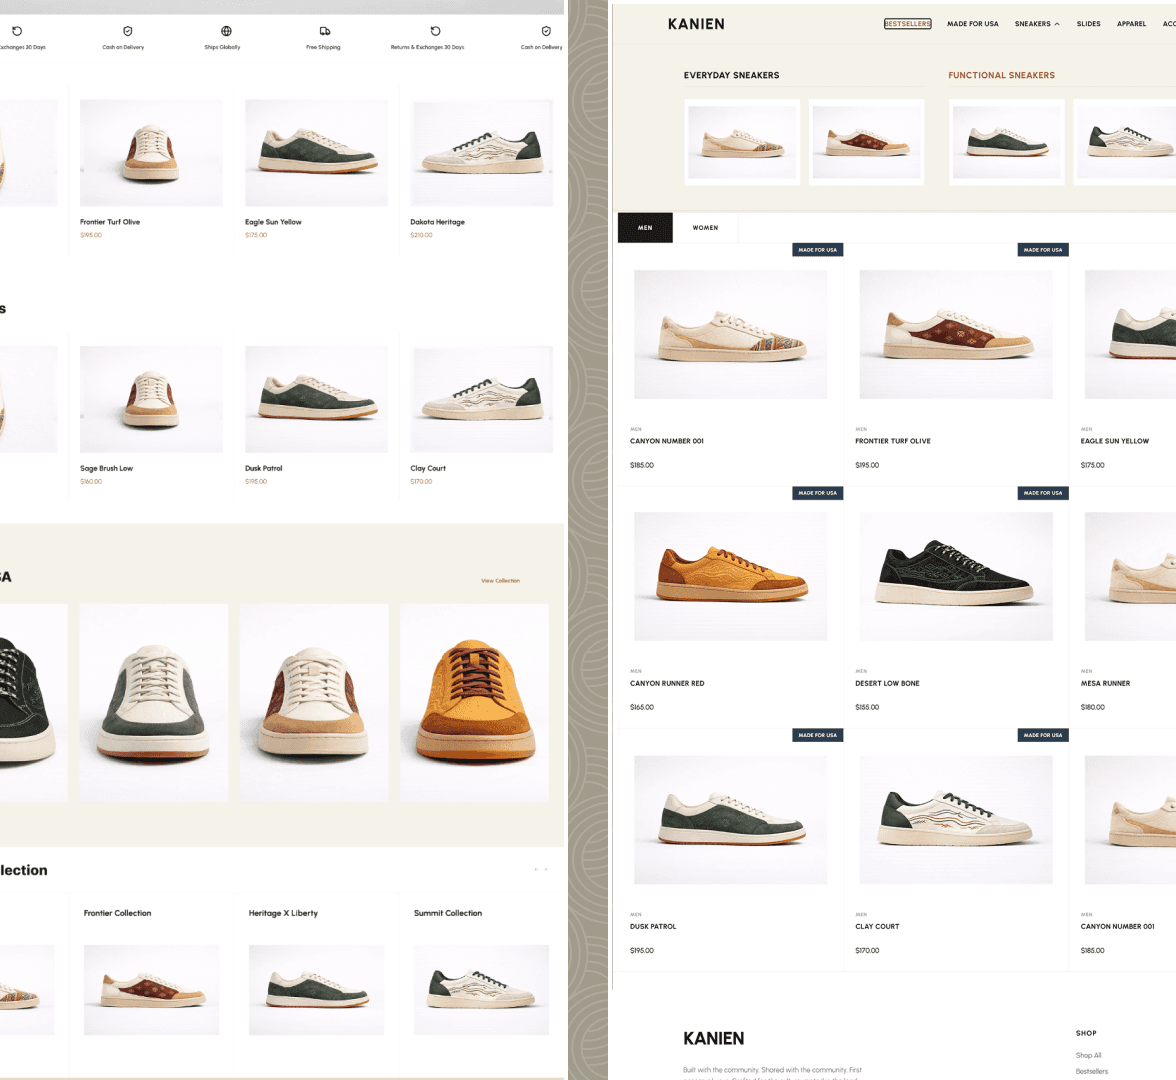1176x1080 pixels.
Task: Select the green shoe thumbnail under Functional Sneakers
Action: (x=1006, y=142)
